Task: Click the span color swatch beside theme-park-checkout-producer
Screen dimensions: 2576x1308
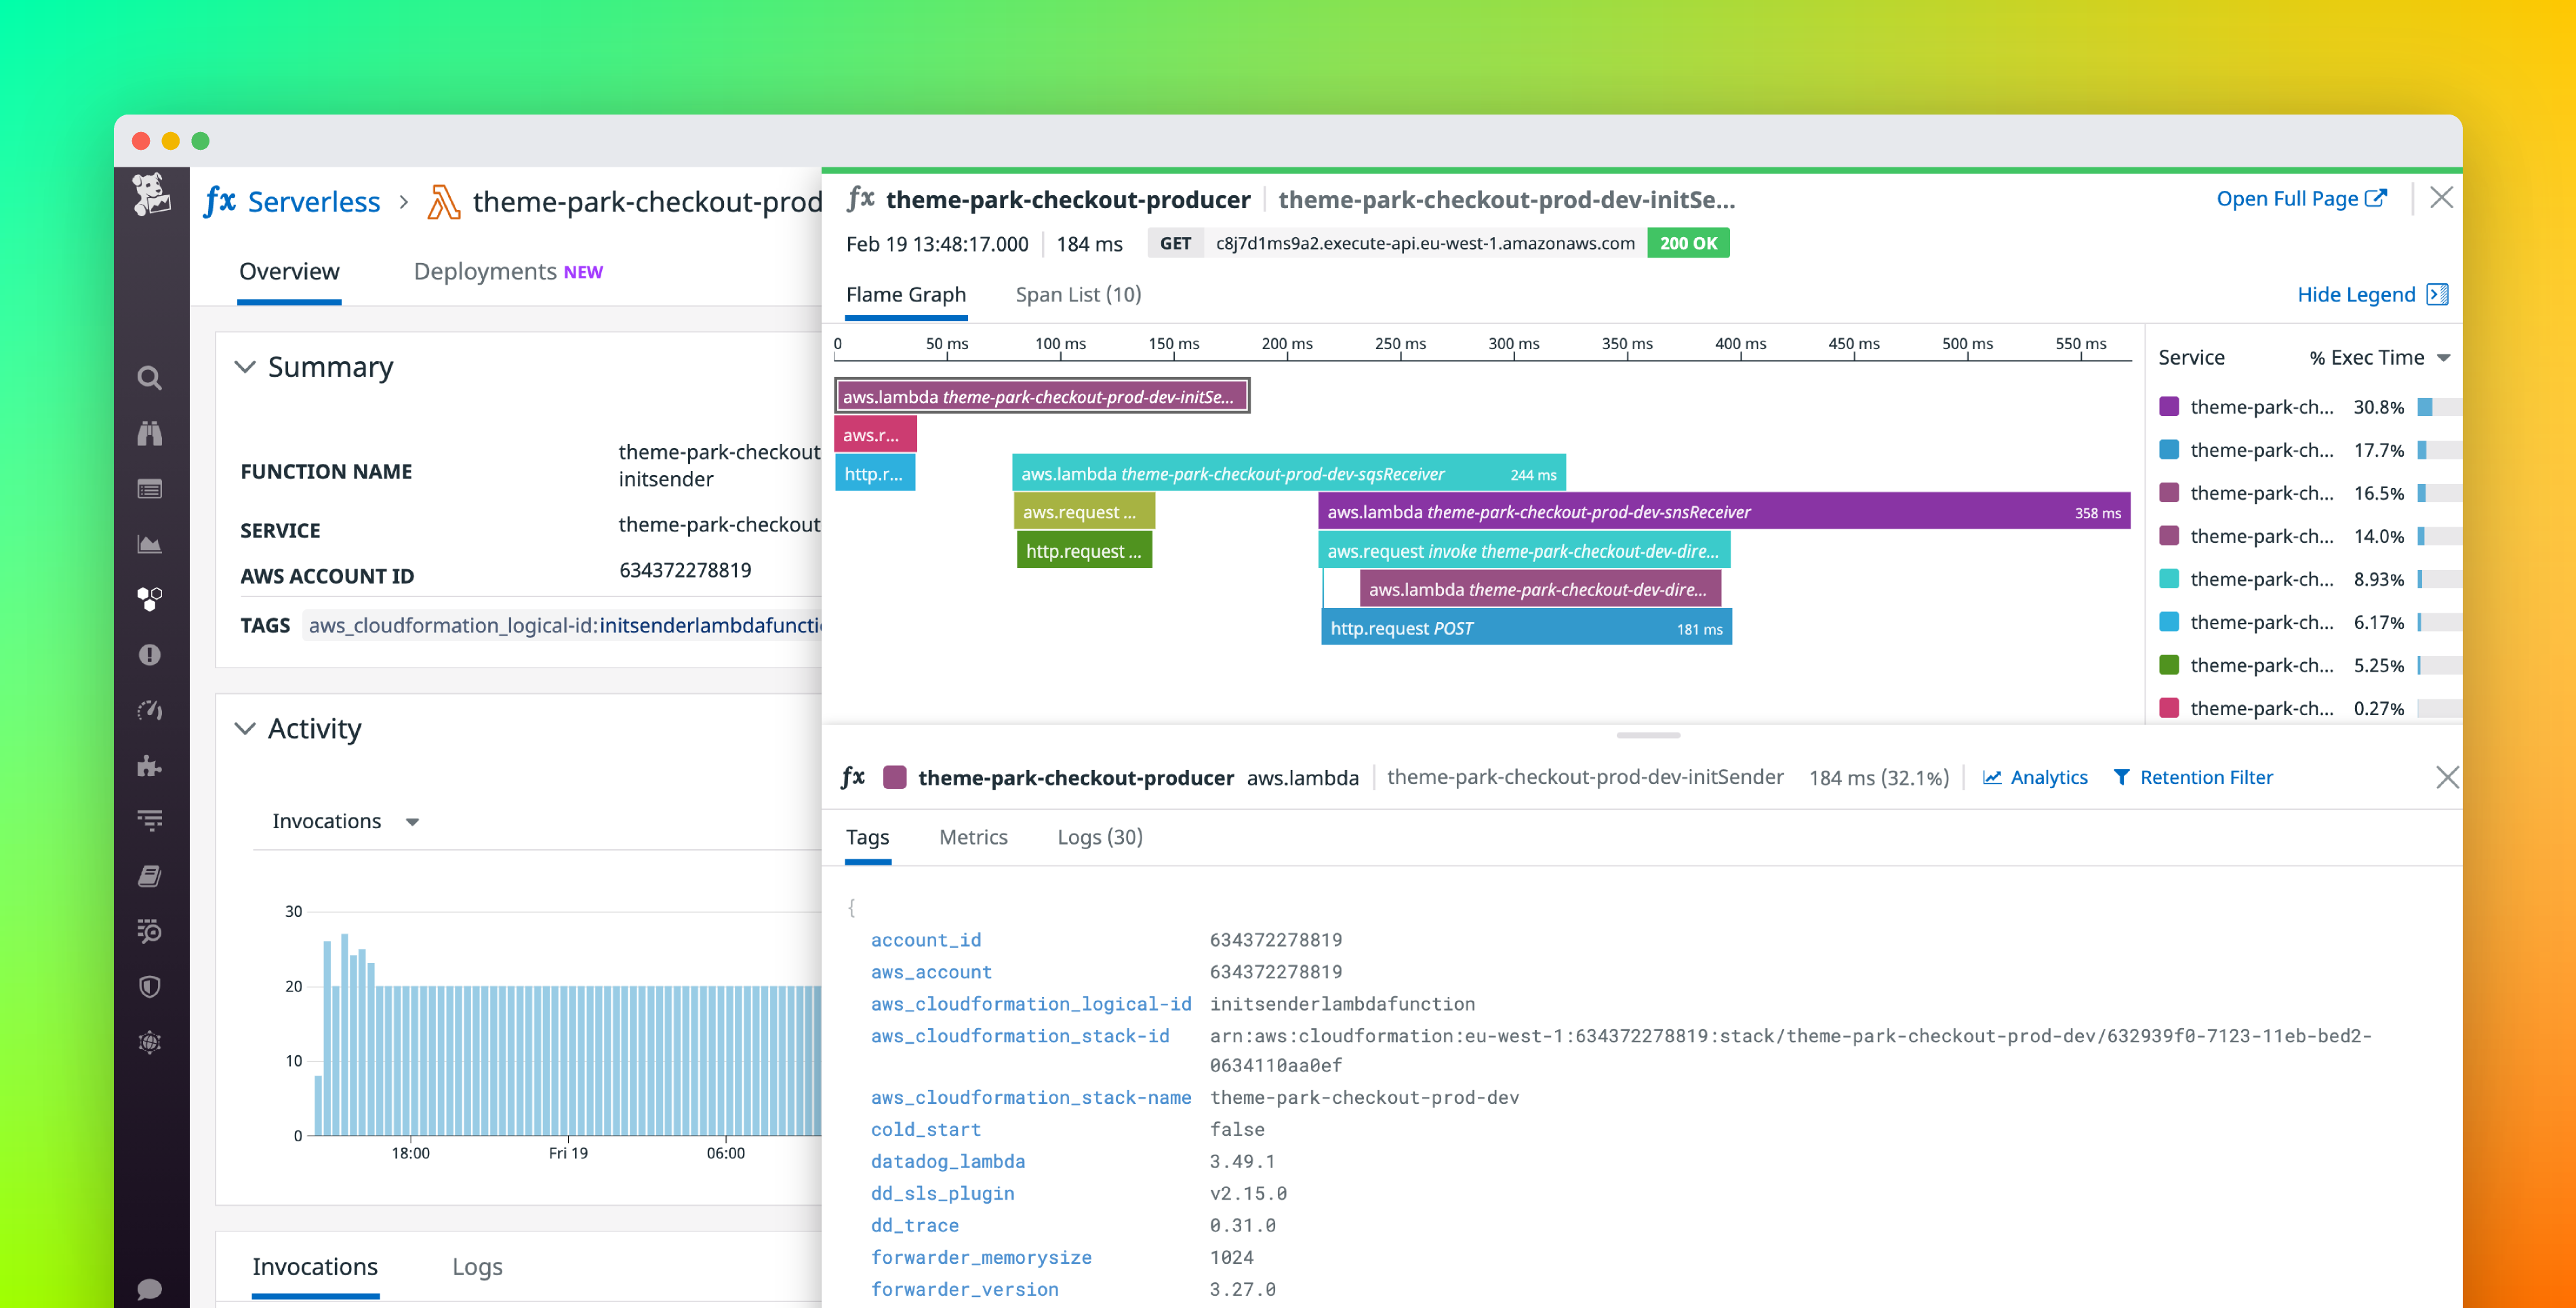Action: tap(895, 777)
